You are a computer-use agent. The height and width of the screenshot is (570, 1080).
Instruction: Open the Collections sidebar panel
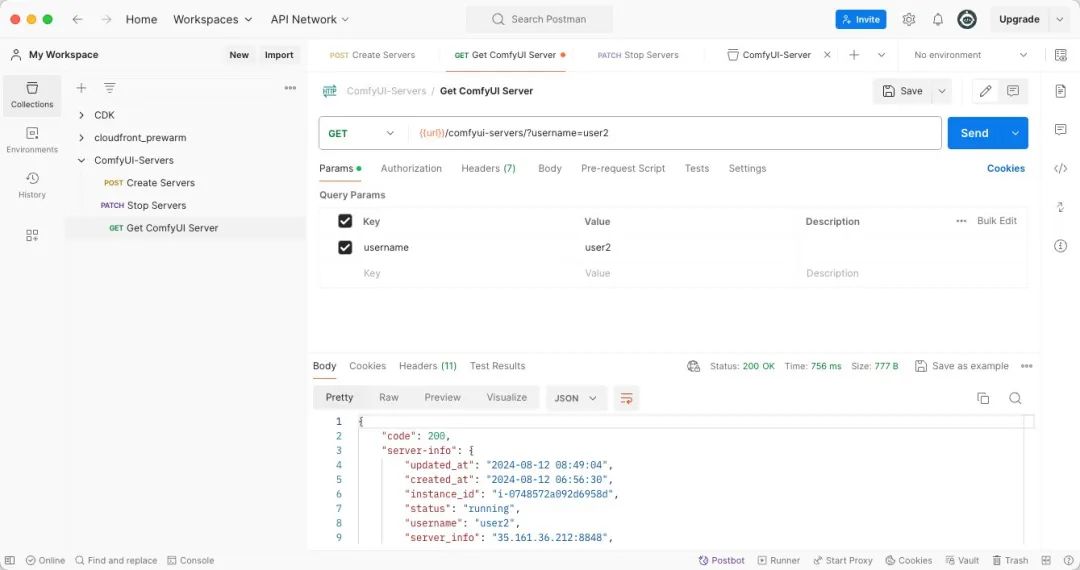coord(32,95)
